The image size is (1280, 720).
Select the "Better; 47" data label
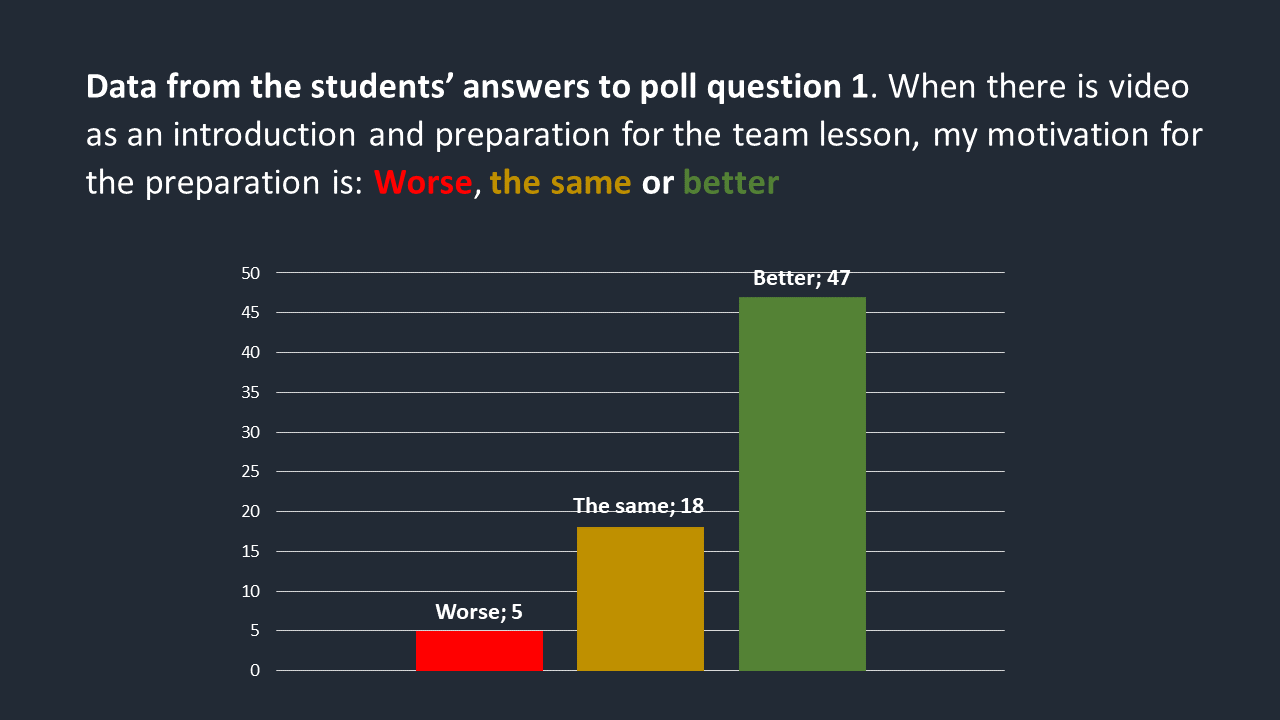[801, 278]
